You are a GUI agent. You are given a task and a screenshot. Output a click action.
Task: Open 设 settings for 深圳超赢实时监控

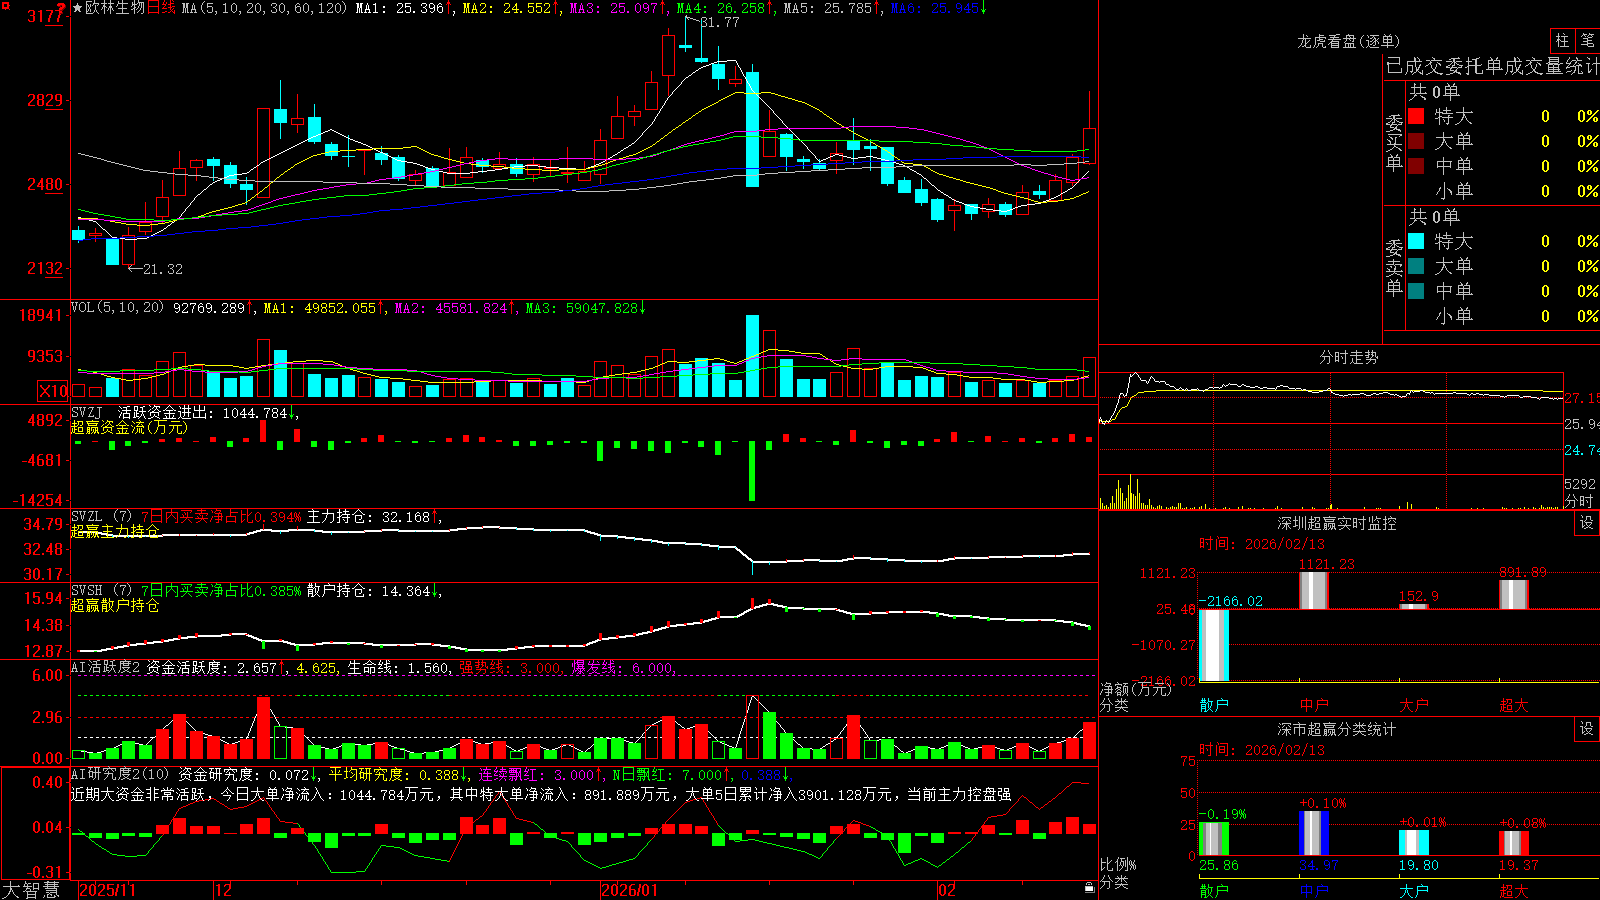(x=1587, y=523)
